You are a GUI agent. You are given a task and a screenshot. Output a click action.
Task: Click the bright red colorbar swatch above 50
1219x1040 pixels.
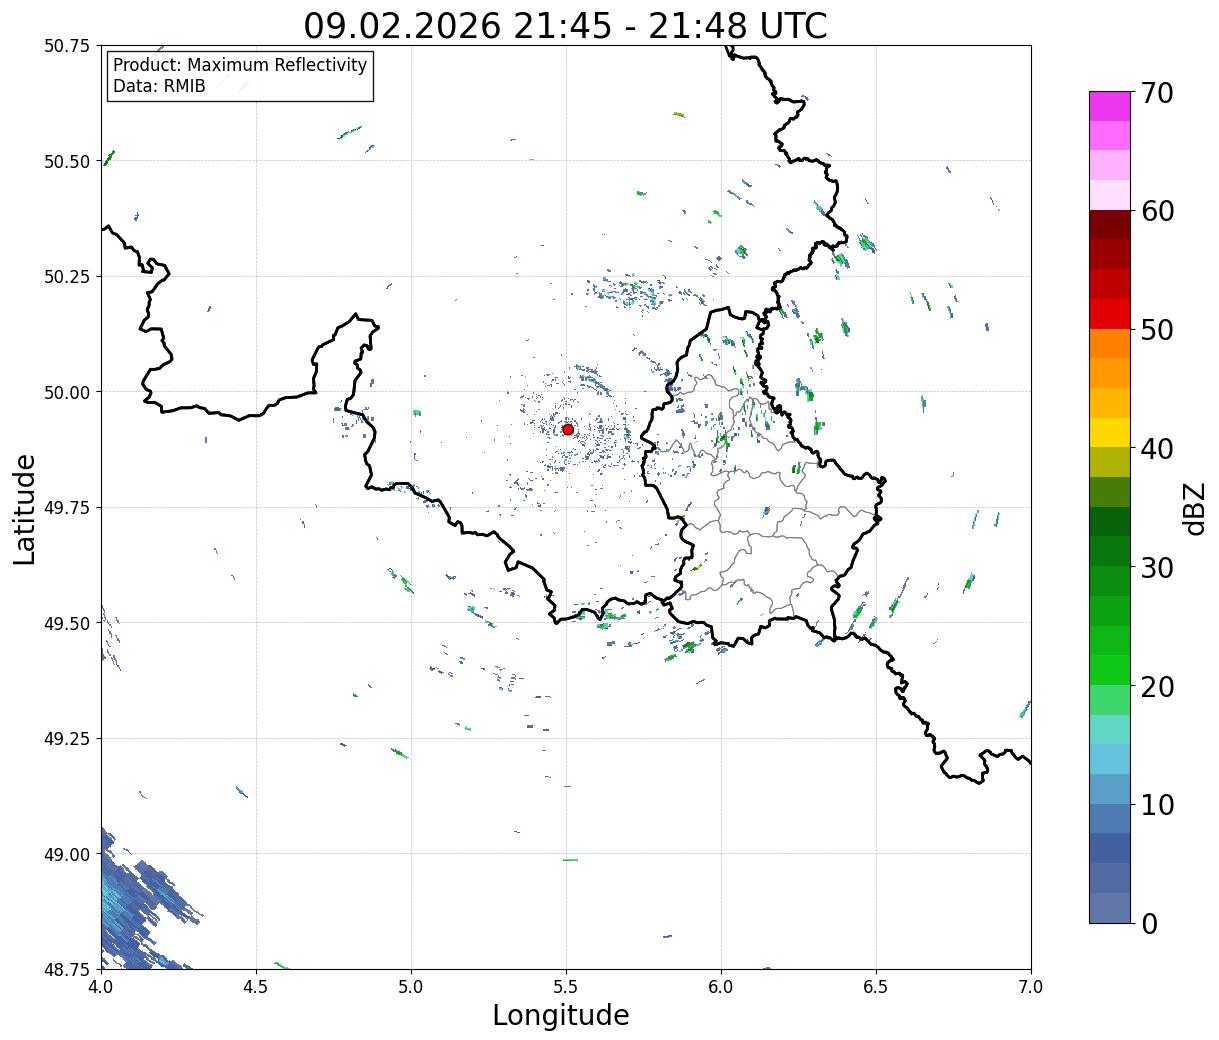click(1110, 314)
